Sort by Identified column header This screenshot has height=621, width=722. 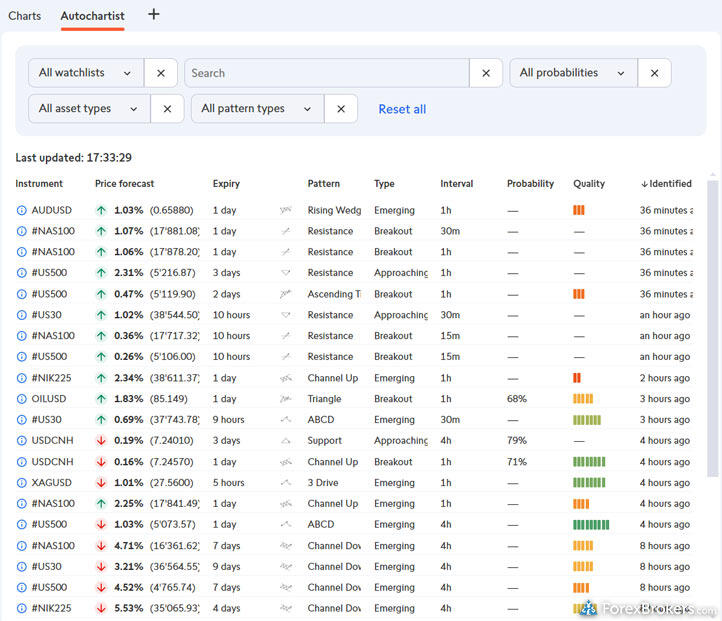[666, 184]
